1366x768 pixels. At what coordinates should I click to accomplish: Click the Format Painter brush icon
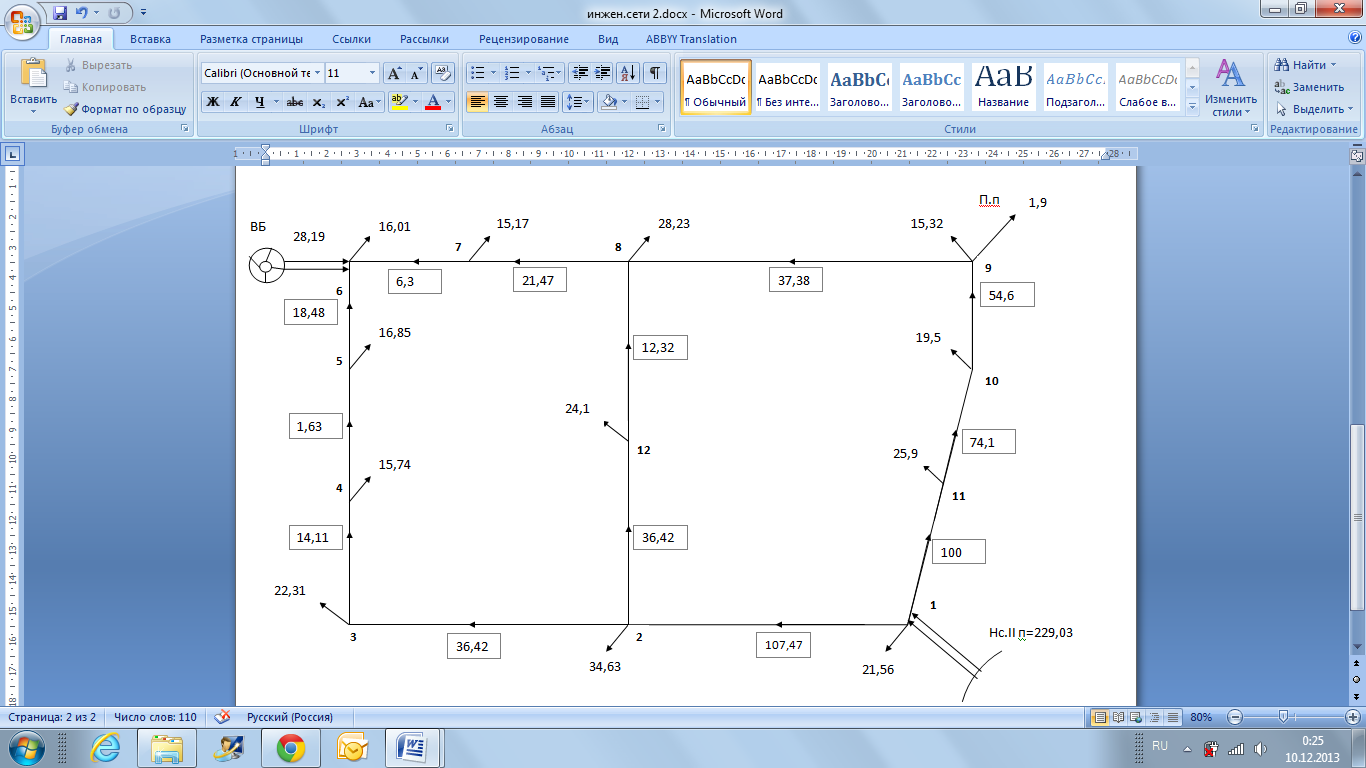72,109
